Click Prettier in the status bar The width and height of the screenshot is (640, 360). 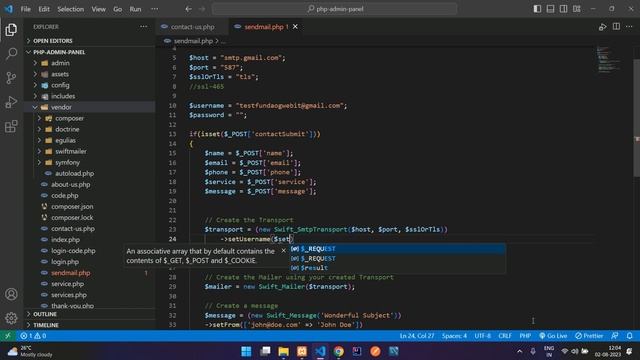click(589, 336)
